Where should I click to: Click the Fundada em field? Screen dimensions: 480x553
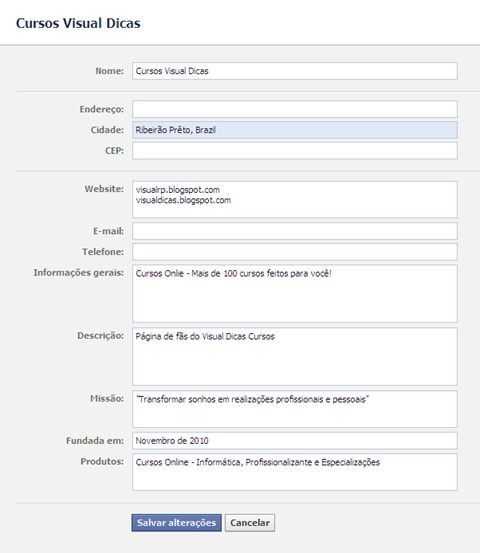(295, 440)
